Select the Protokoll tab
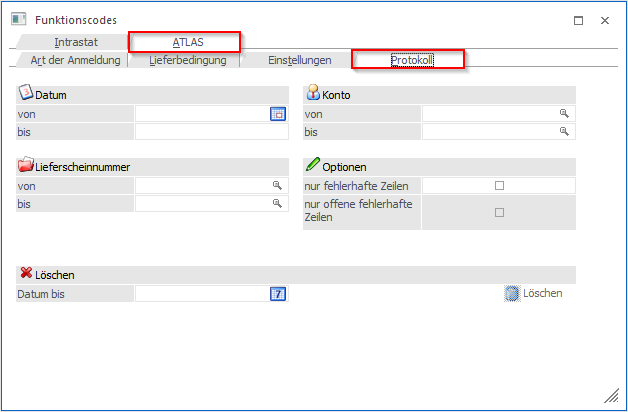This screenshot has height=412, width=628. pos(410,60)
